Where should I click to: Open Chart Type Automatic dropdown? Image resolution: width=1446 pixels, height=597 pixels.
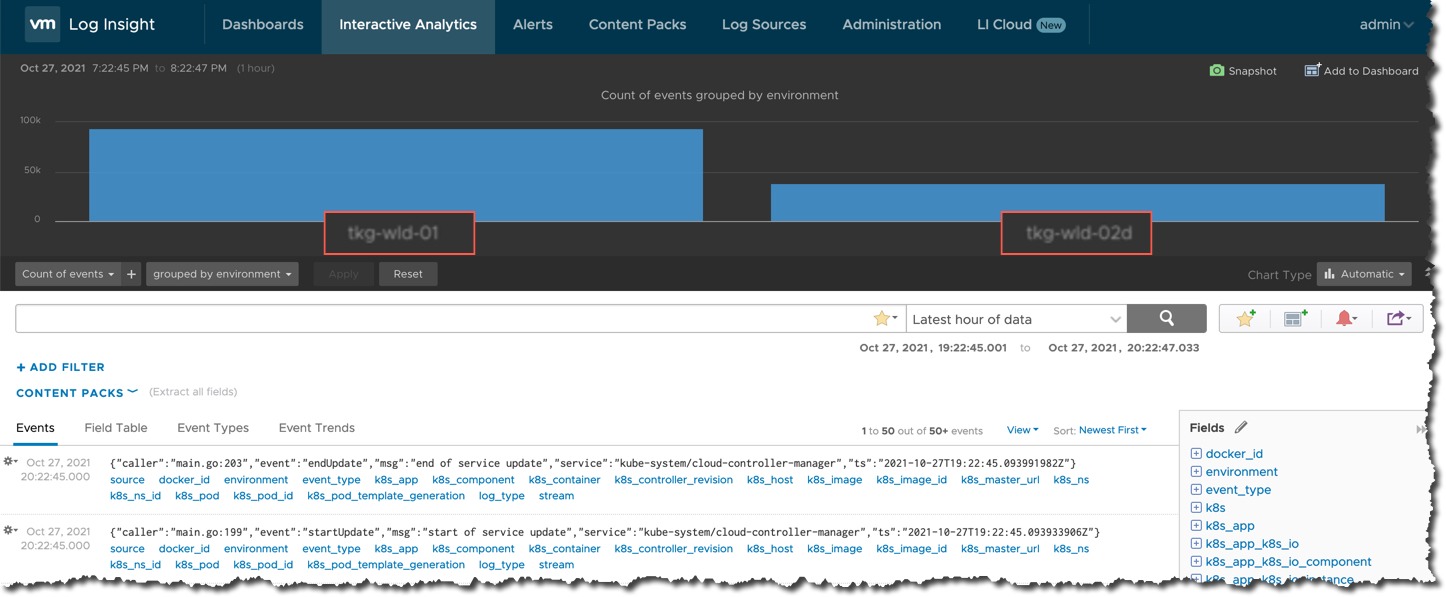point(1364,274)
